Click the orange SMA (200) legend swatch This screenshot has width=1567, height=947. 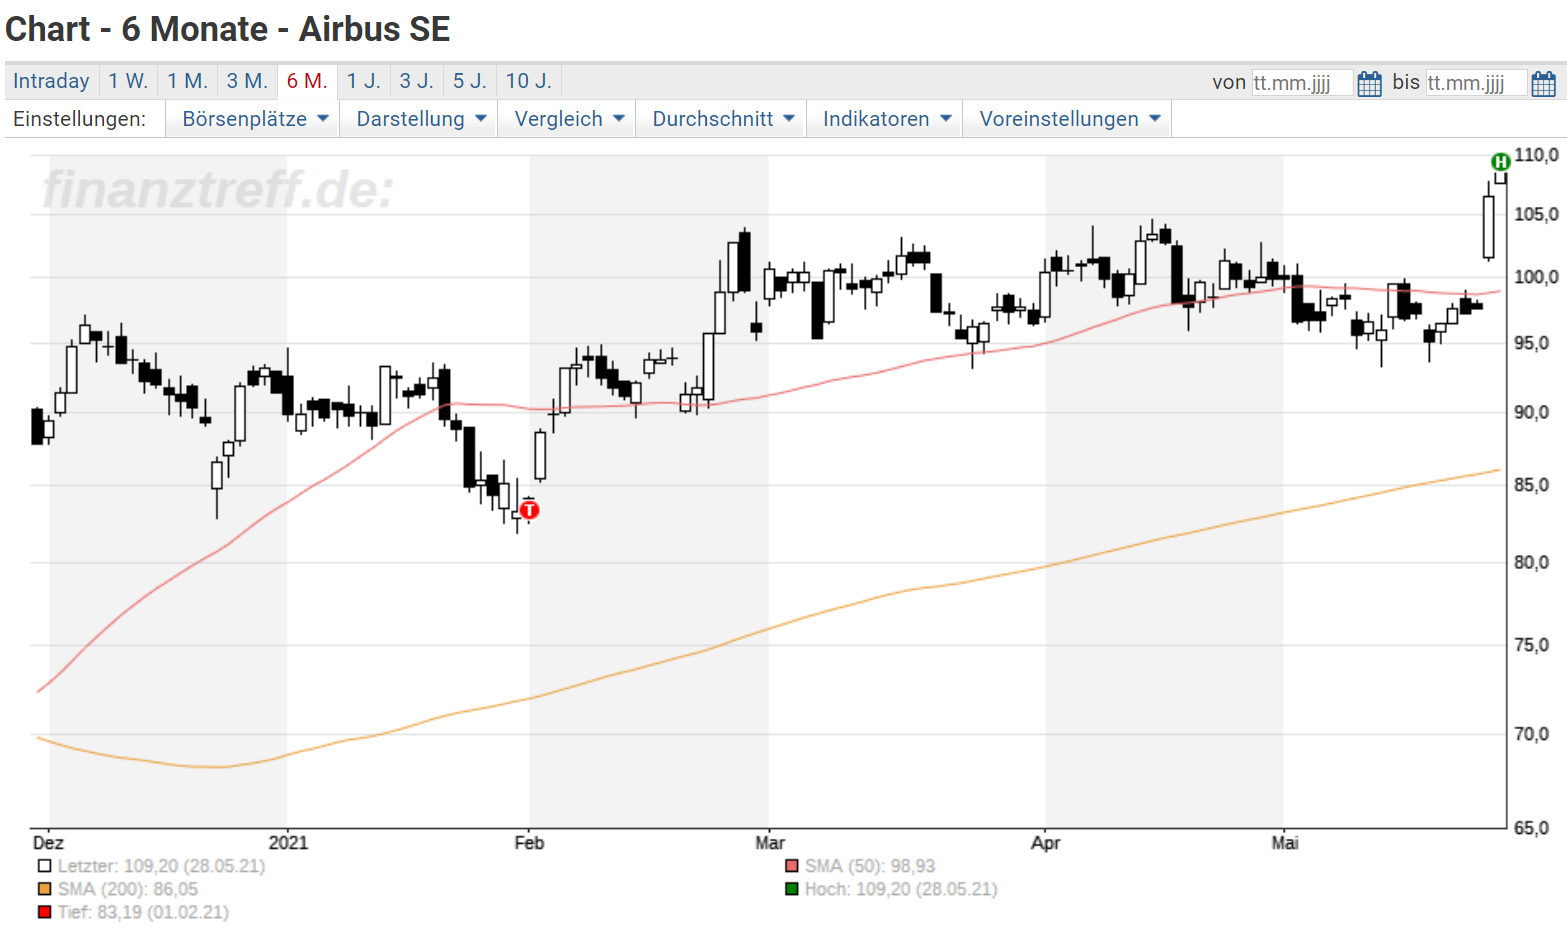[44, 889]
